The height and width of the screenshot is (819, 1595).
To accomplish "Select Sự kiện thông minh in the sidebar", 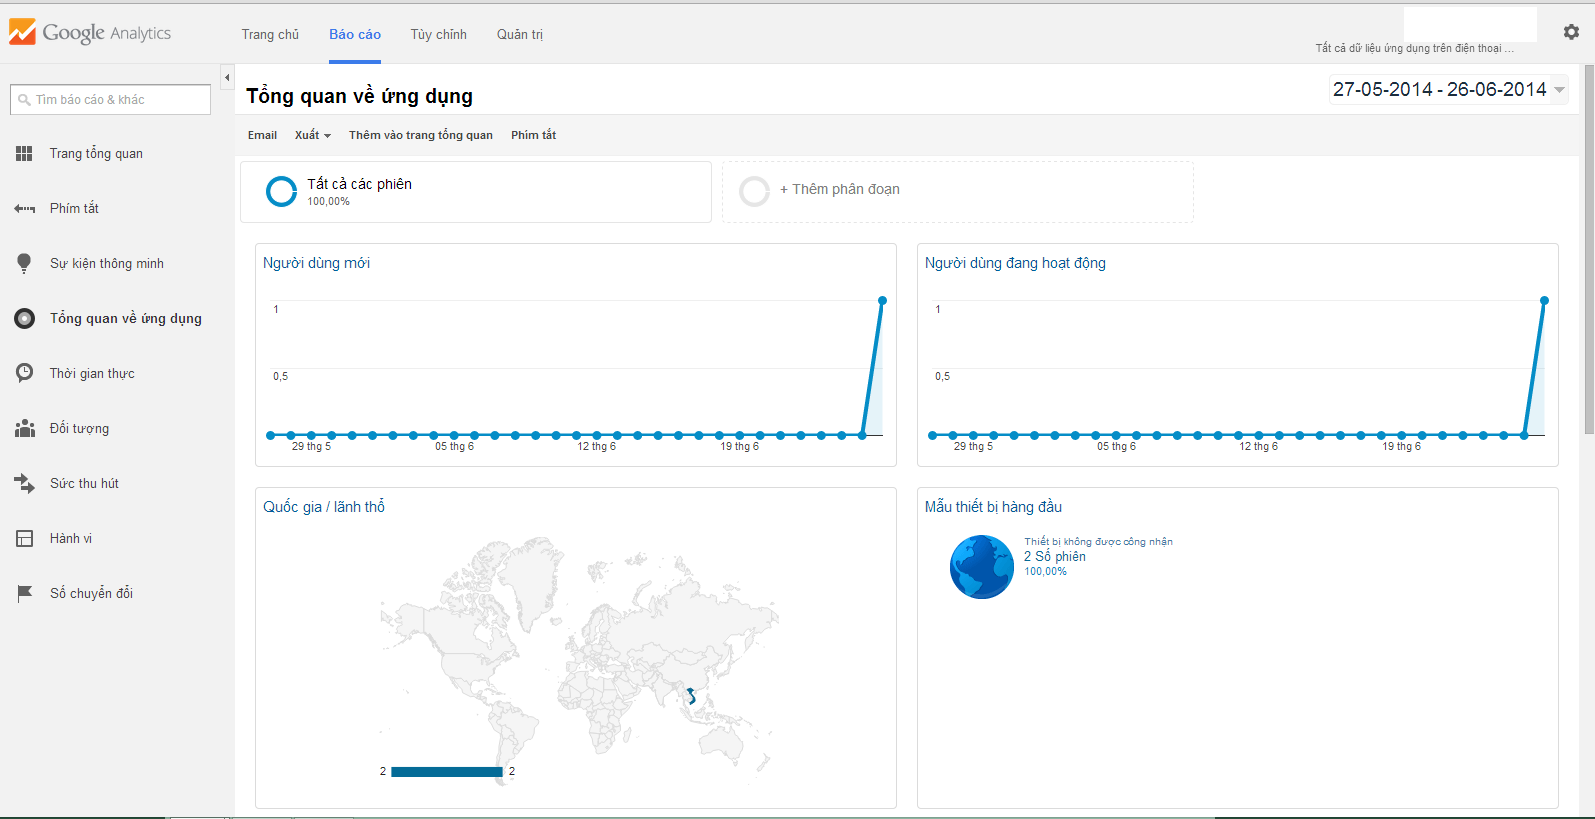I will 107,263.
